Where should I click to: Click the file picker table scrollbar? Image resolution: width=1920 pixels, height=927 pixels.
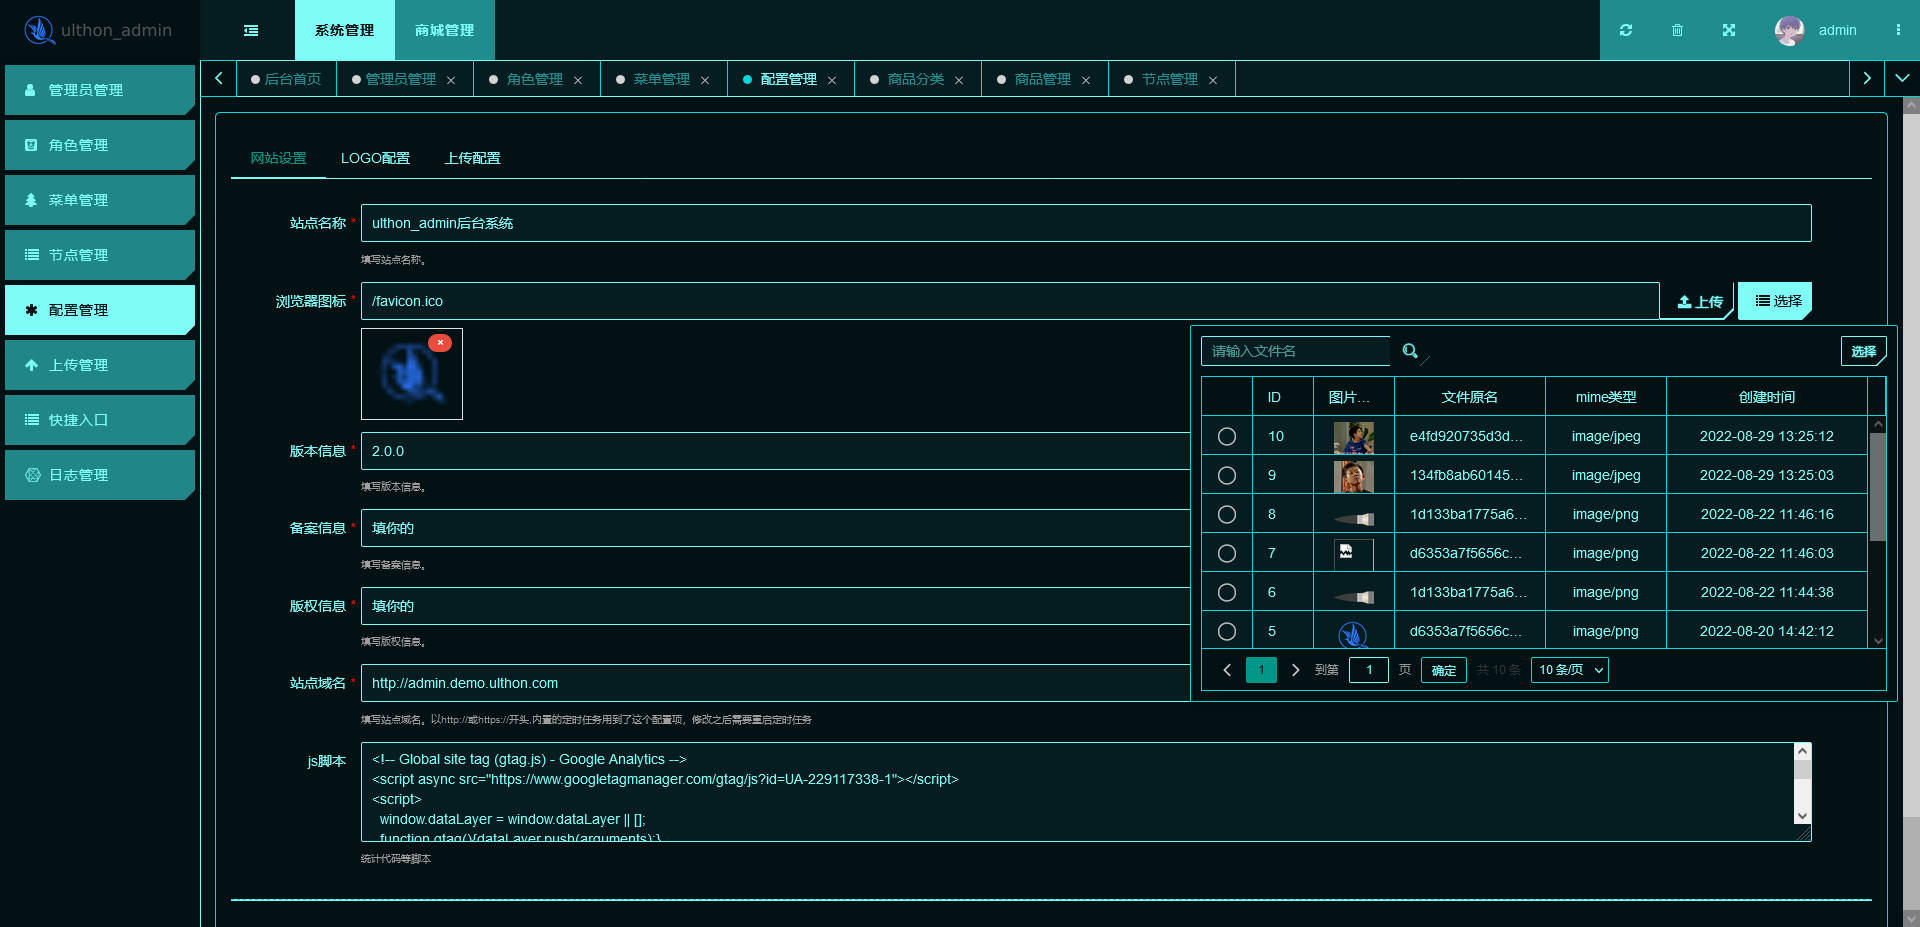1878,487
